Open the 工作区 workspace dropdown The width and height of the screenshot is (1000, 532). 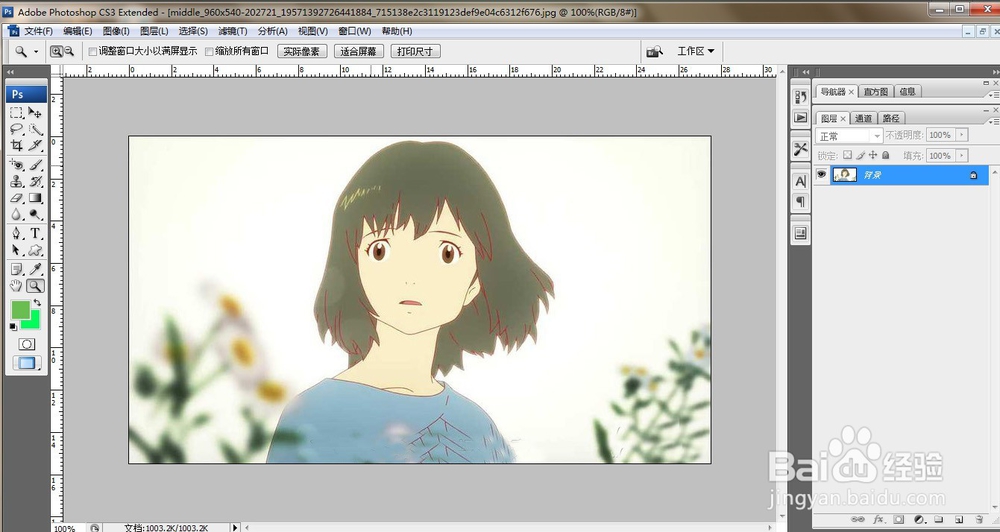[x=696, y=51]
